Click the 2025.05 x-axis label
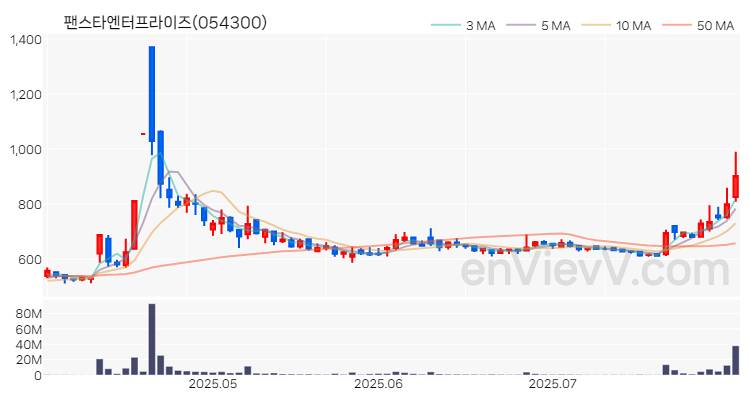 tap(213, 384)
